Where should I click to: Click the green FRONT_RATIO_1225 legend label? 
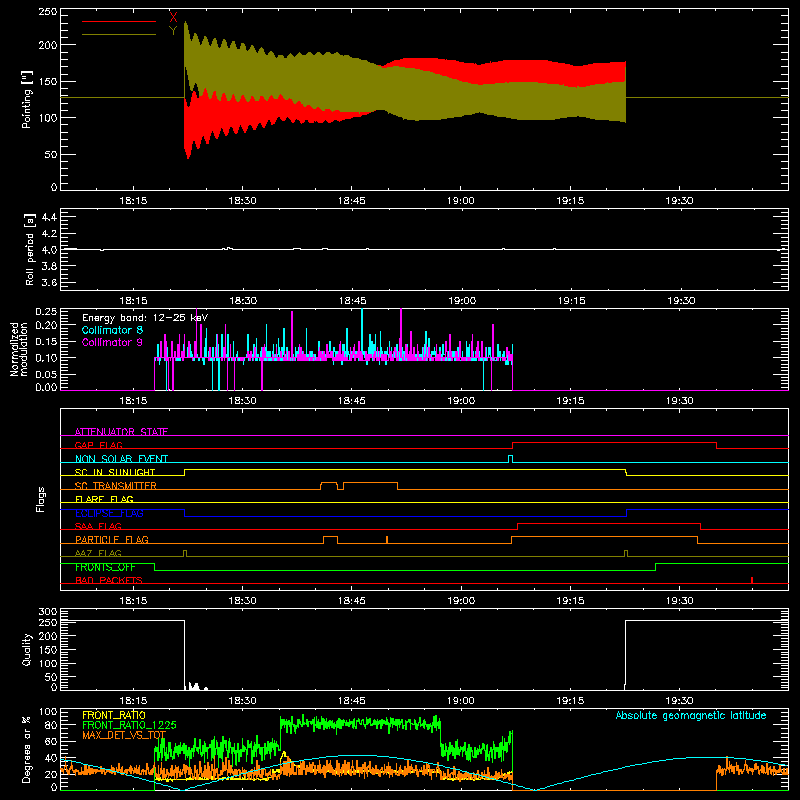click(x=129, y=725)
